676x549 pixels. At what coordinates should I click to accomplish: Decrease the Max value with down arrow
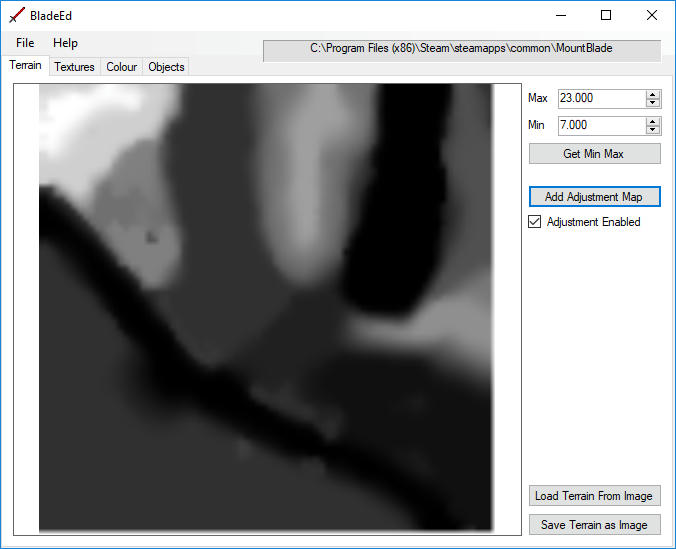[x=653, y=103]
